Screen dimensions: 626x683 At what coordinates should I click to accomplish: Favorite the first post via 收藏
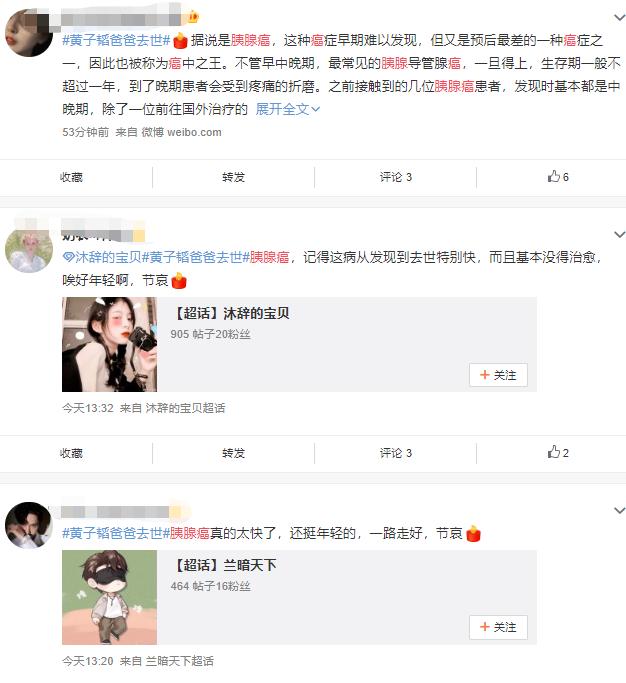(x=71, y=177)
